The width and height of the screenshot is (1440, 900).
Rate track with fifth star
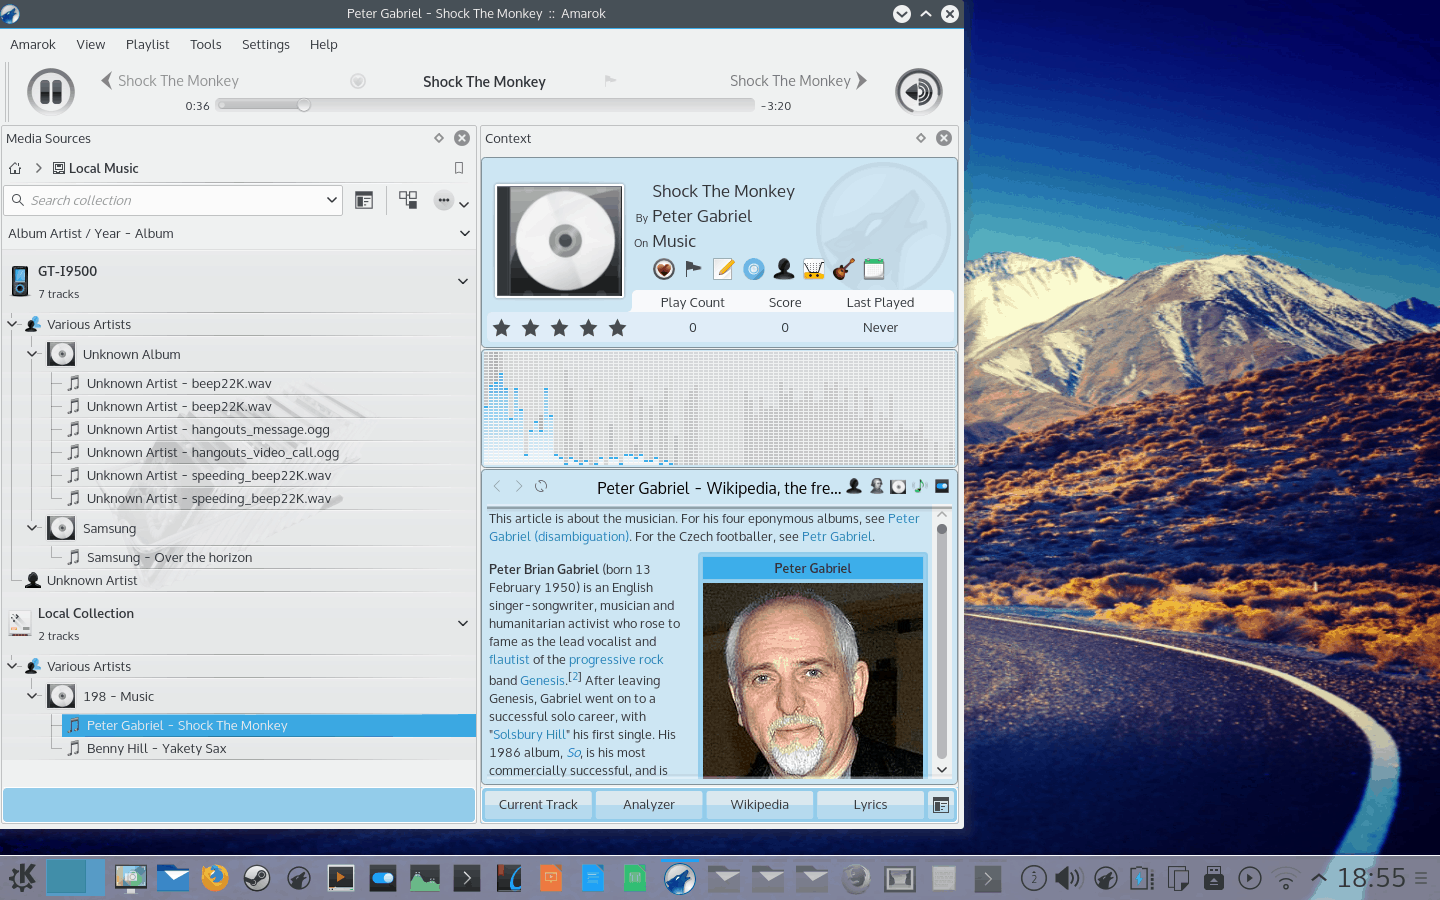point(618,327)
